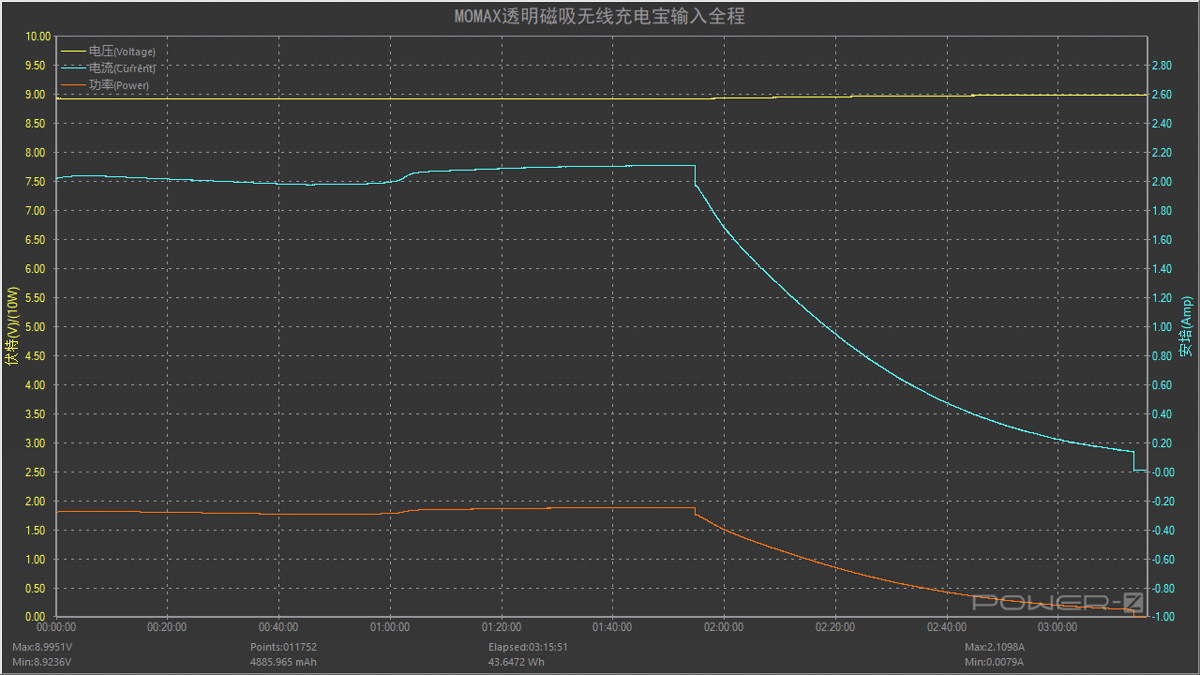Click the orange Power legend line swatch
This screenshot has width=1200, height=675.
[74, 86]
